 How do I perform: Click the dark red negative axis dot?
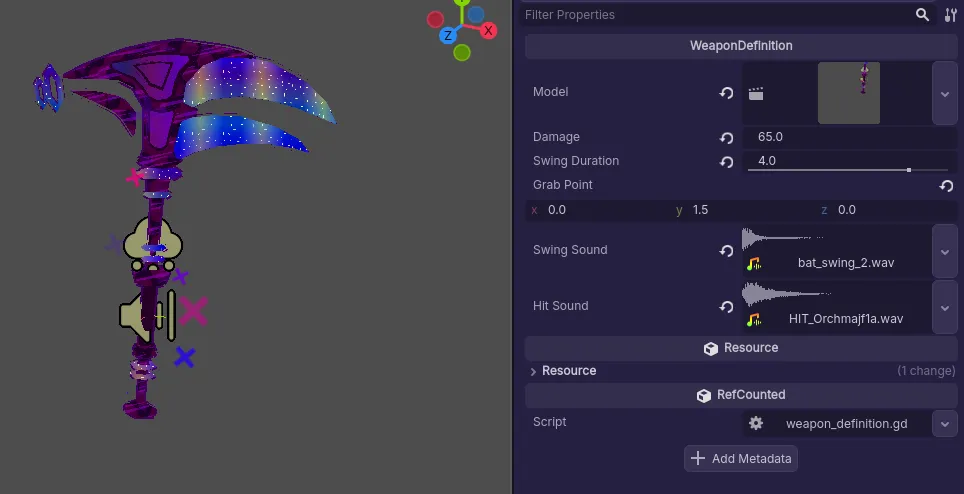(x=435, y=20)
